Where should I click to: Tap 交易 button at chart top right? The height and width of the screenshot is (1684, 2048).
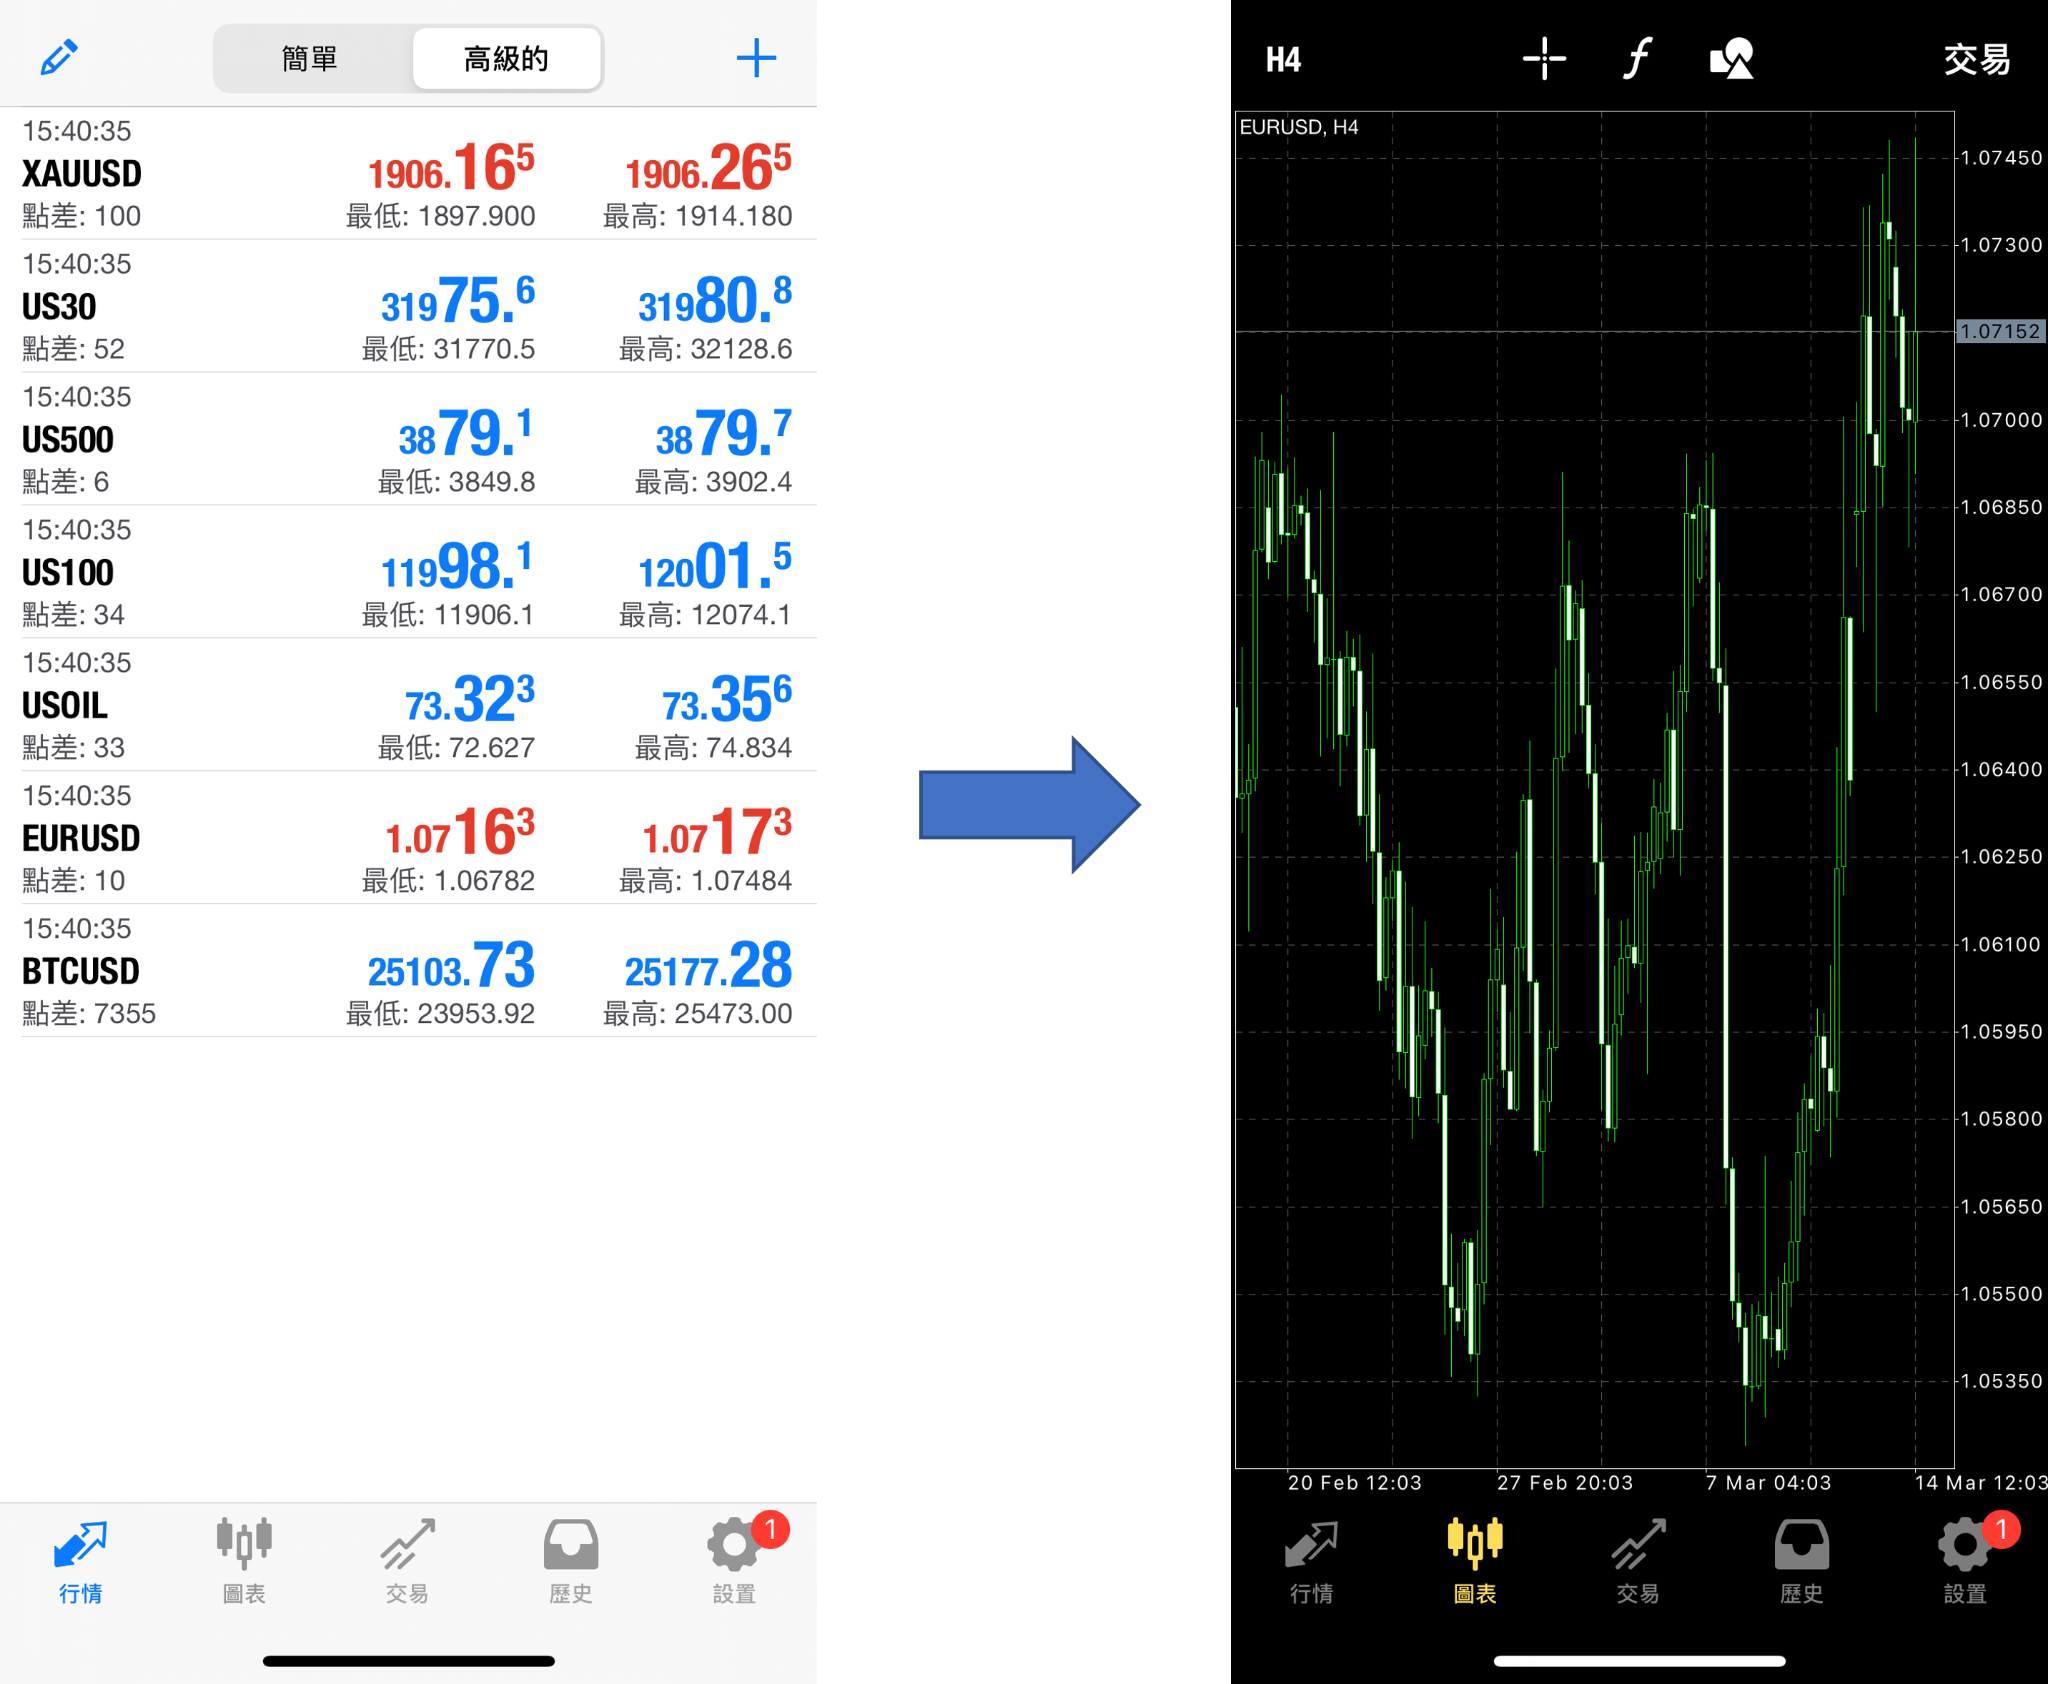point(1977,59)
